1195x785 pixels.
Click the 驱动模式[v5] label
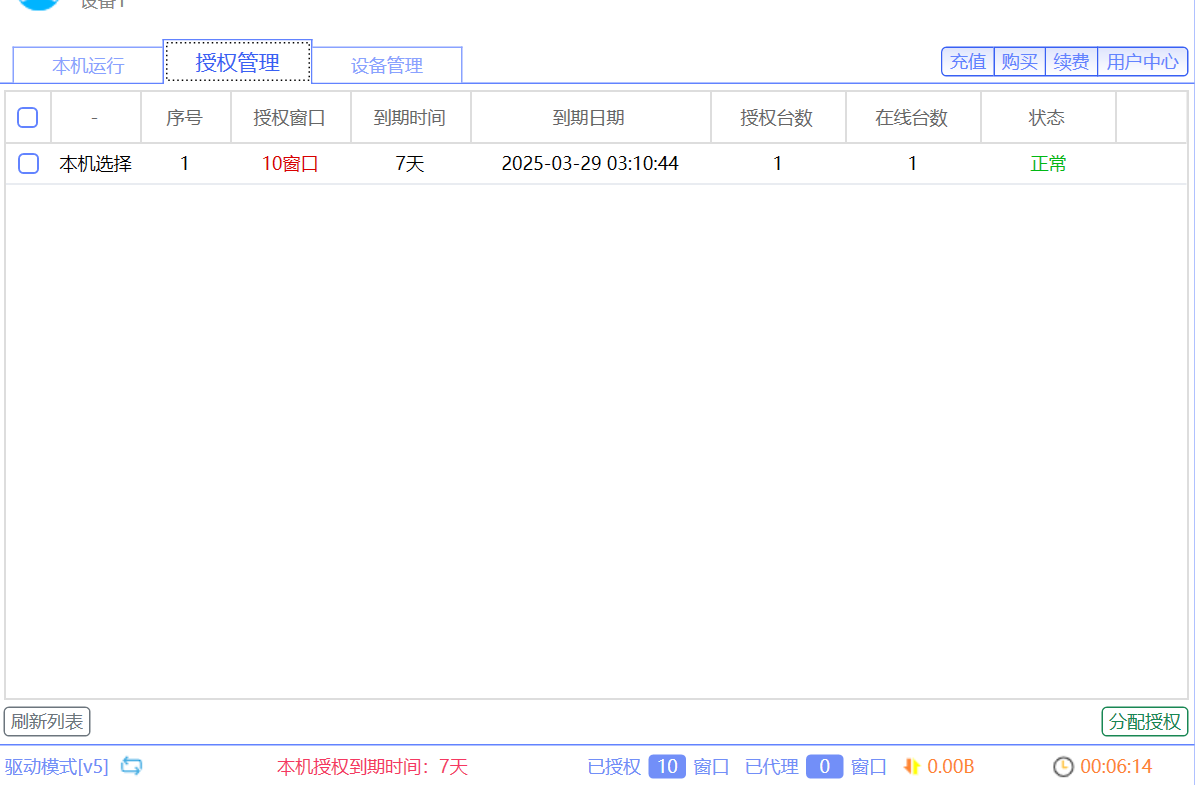(x=57, y=767)
